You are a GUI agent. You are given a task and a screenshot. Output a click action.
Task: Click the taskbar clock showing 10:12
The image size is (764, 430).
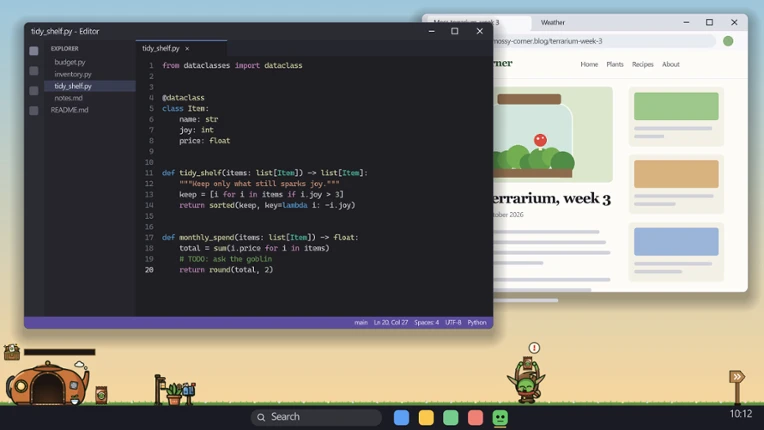[x=741, y=414]
